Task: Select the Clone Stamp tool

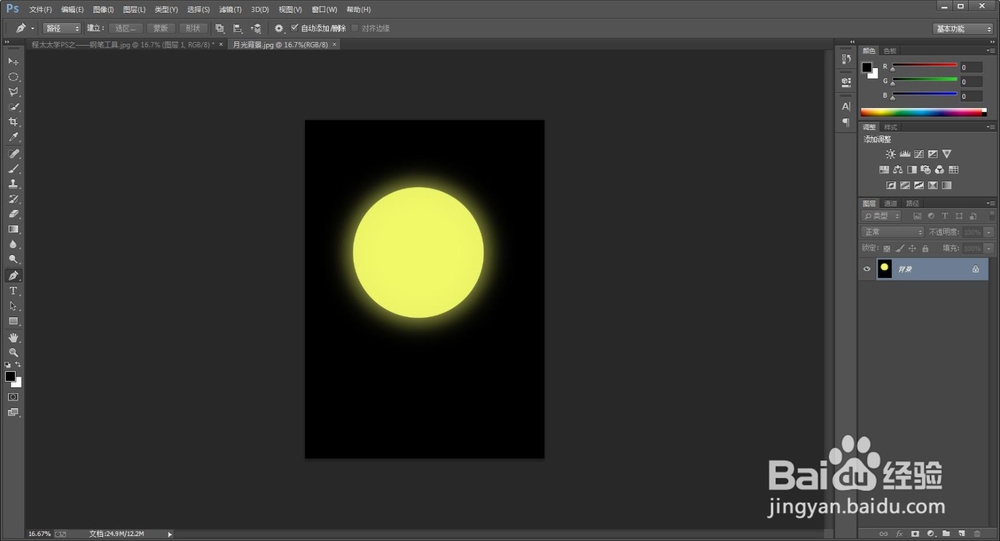Action: click(x=13, y=184)
